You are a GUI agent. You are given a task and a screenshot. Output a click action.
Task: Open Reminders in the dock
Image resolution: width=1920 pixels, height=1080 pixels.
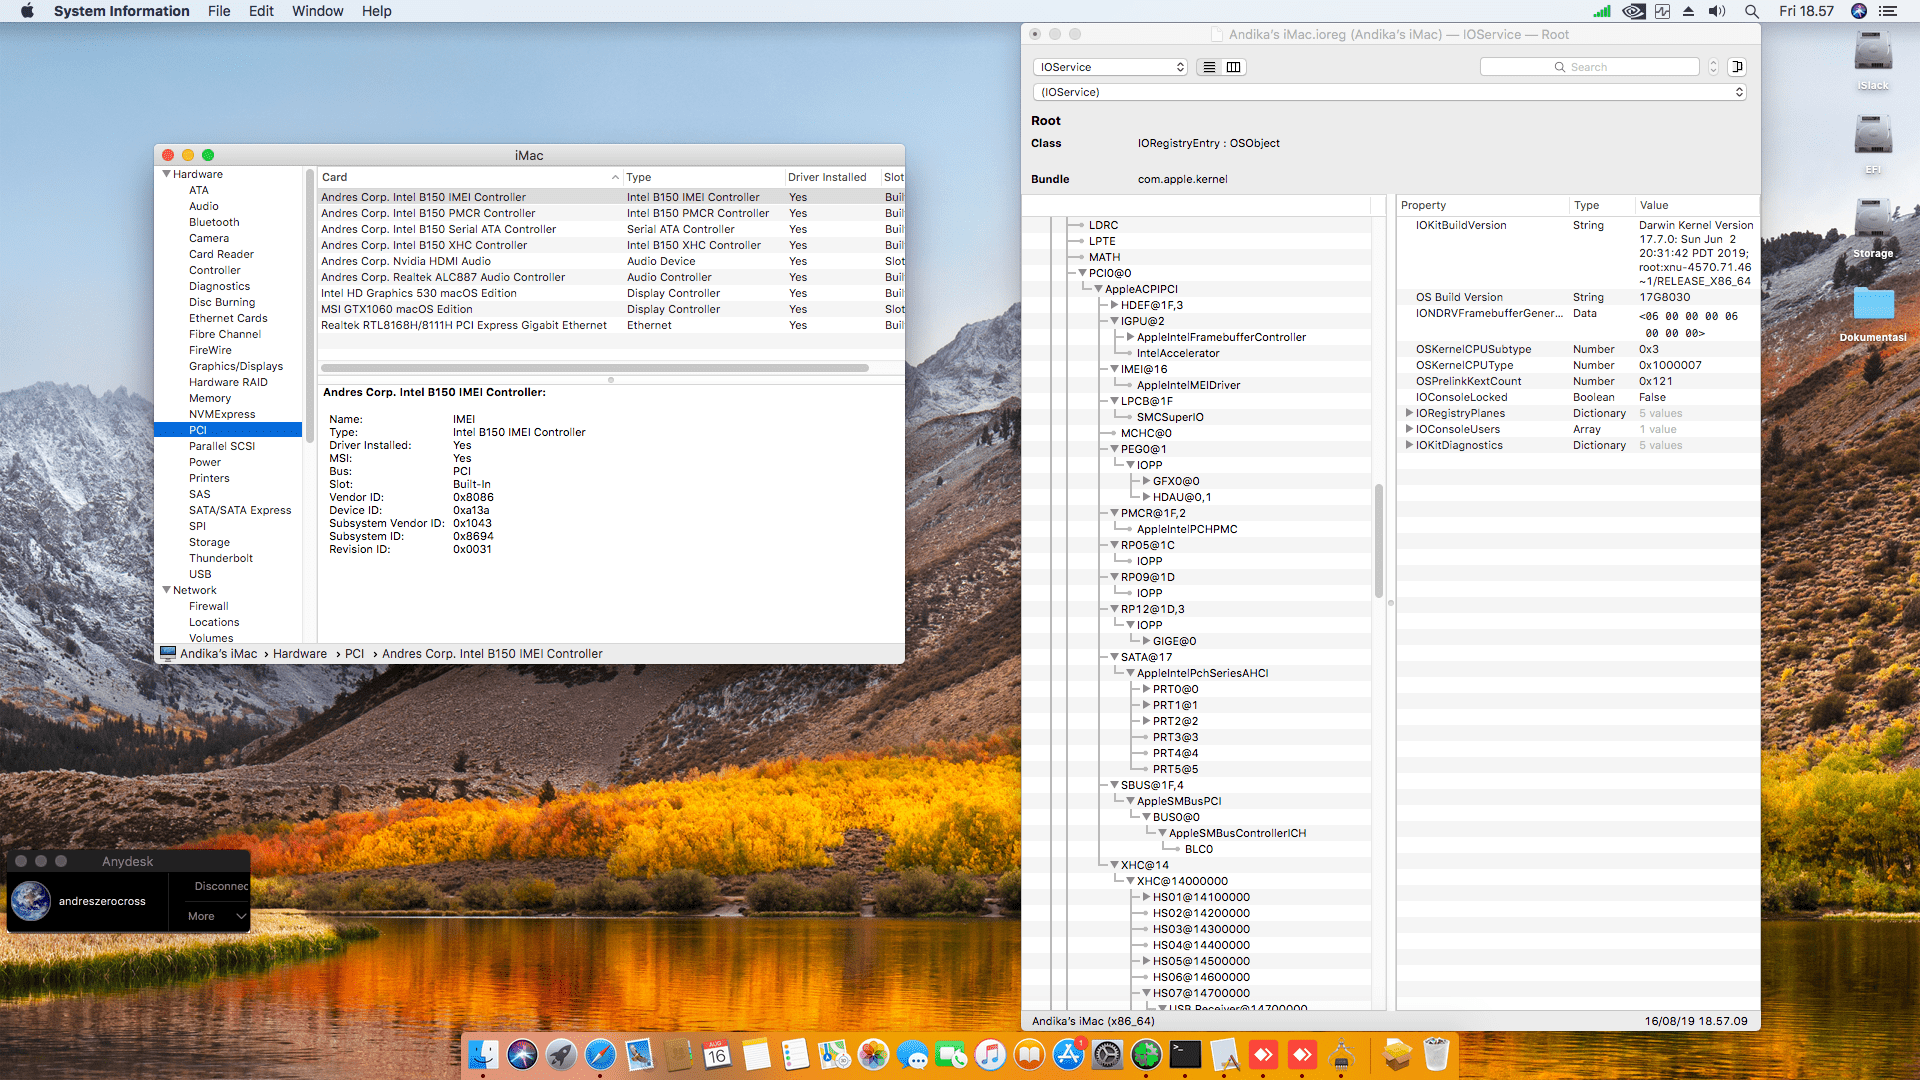tap(795, 1054)
